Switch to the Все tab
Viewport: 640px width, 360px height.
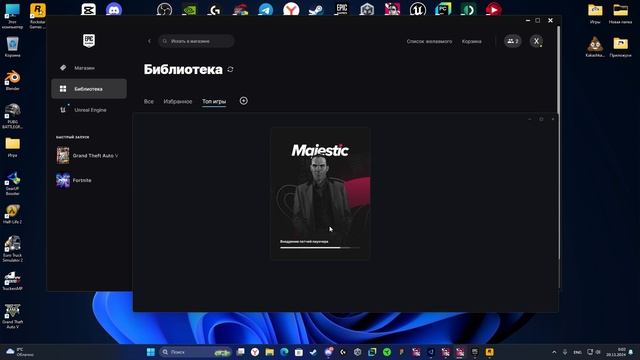(149, 101)
